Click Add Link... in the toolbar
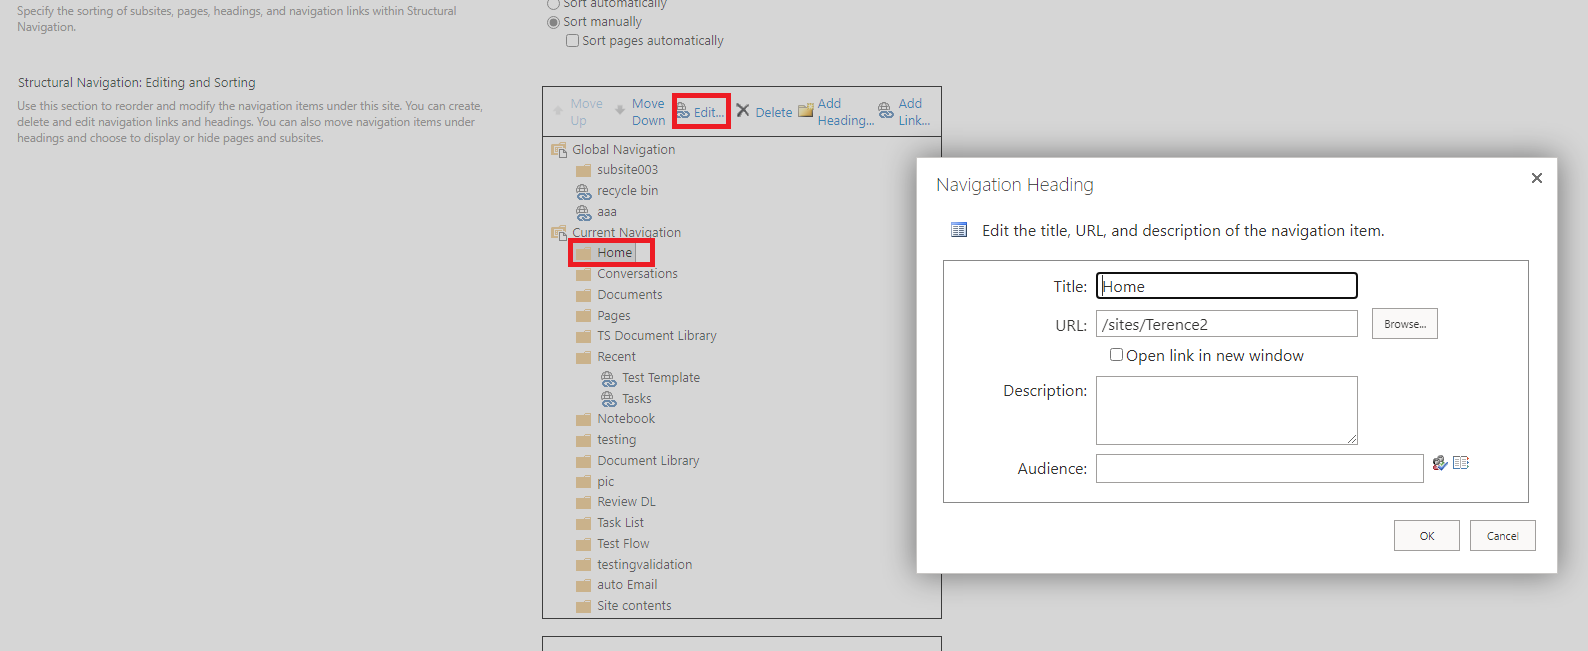 coord(904,112)
